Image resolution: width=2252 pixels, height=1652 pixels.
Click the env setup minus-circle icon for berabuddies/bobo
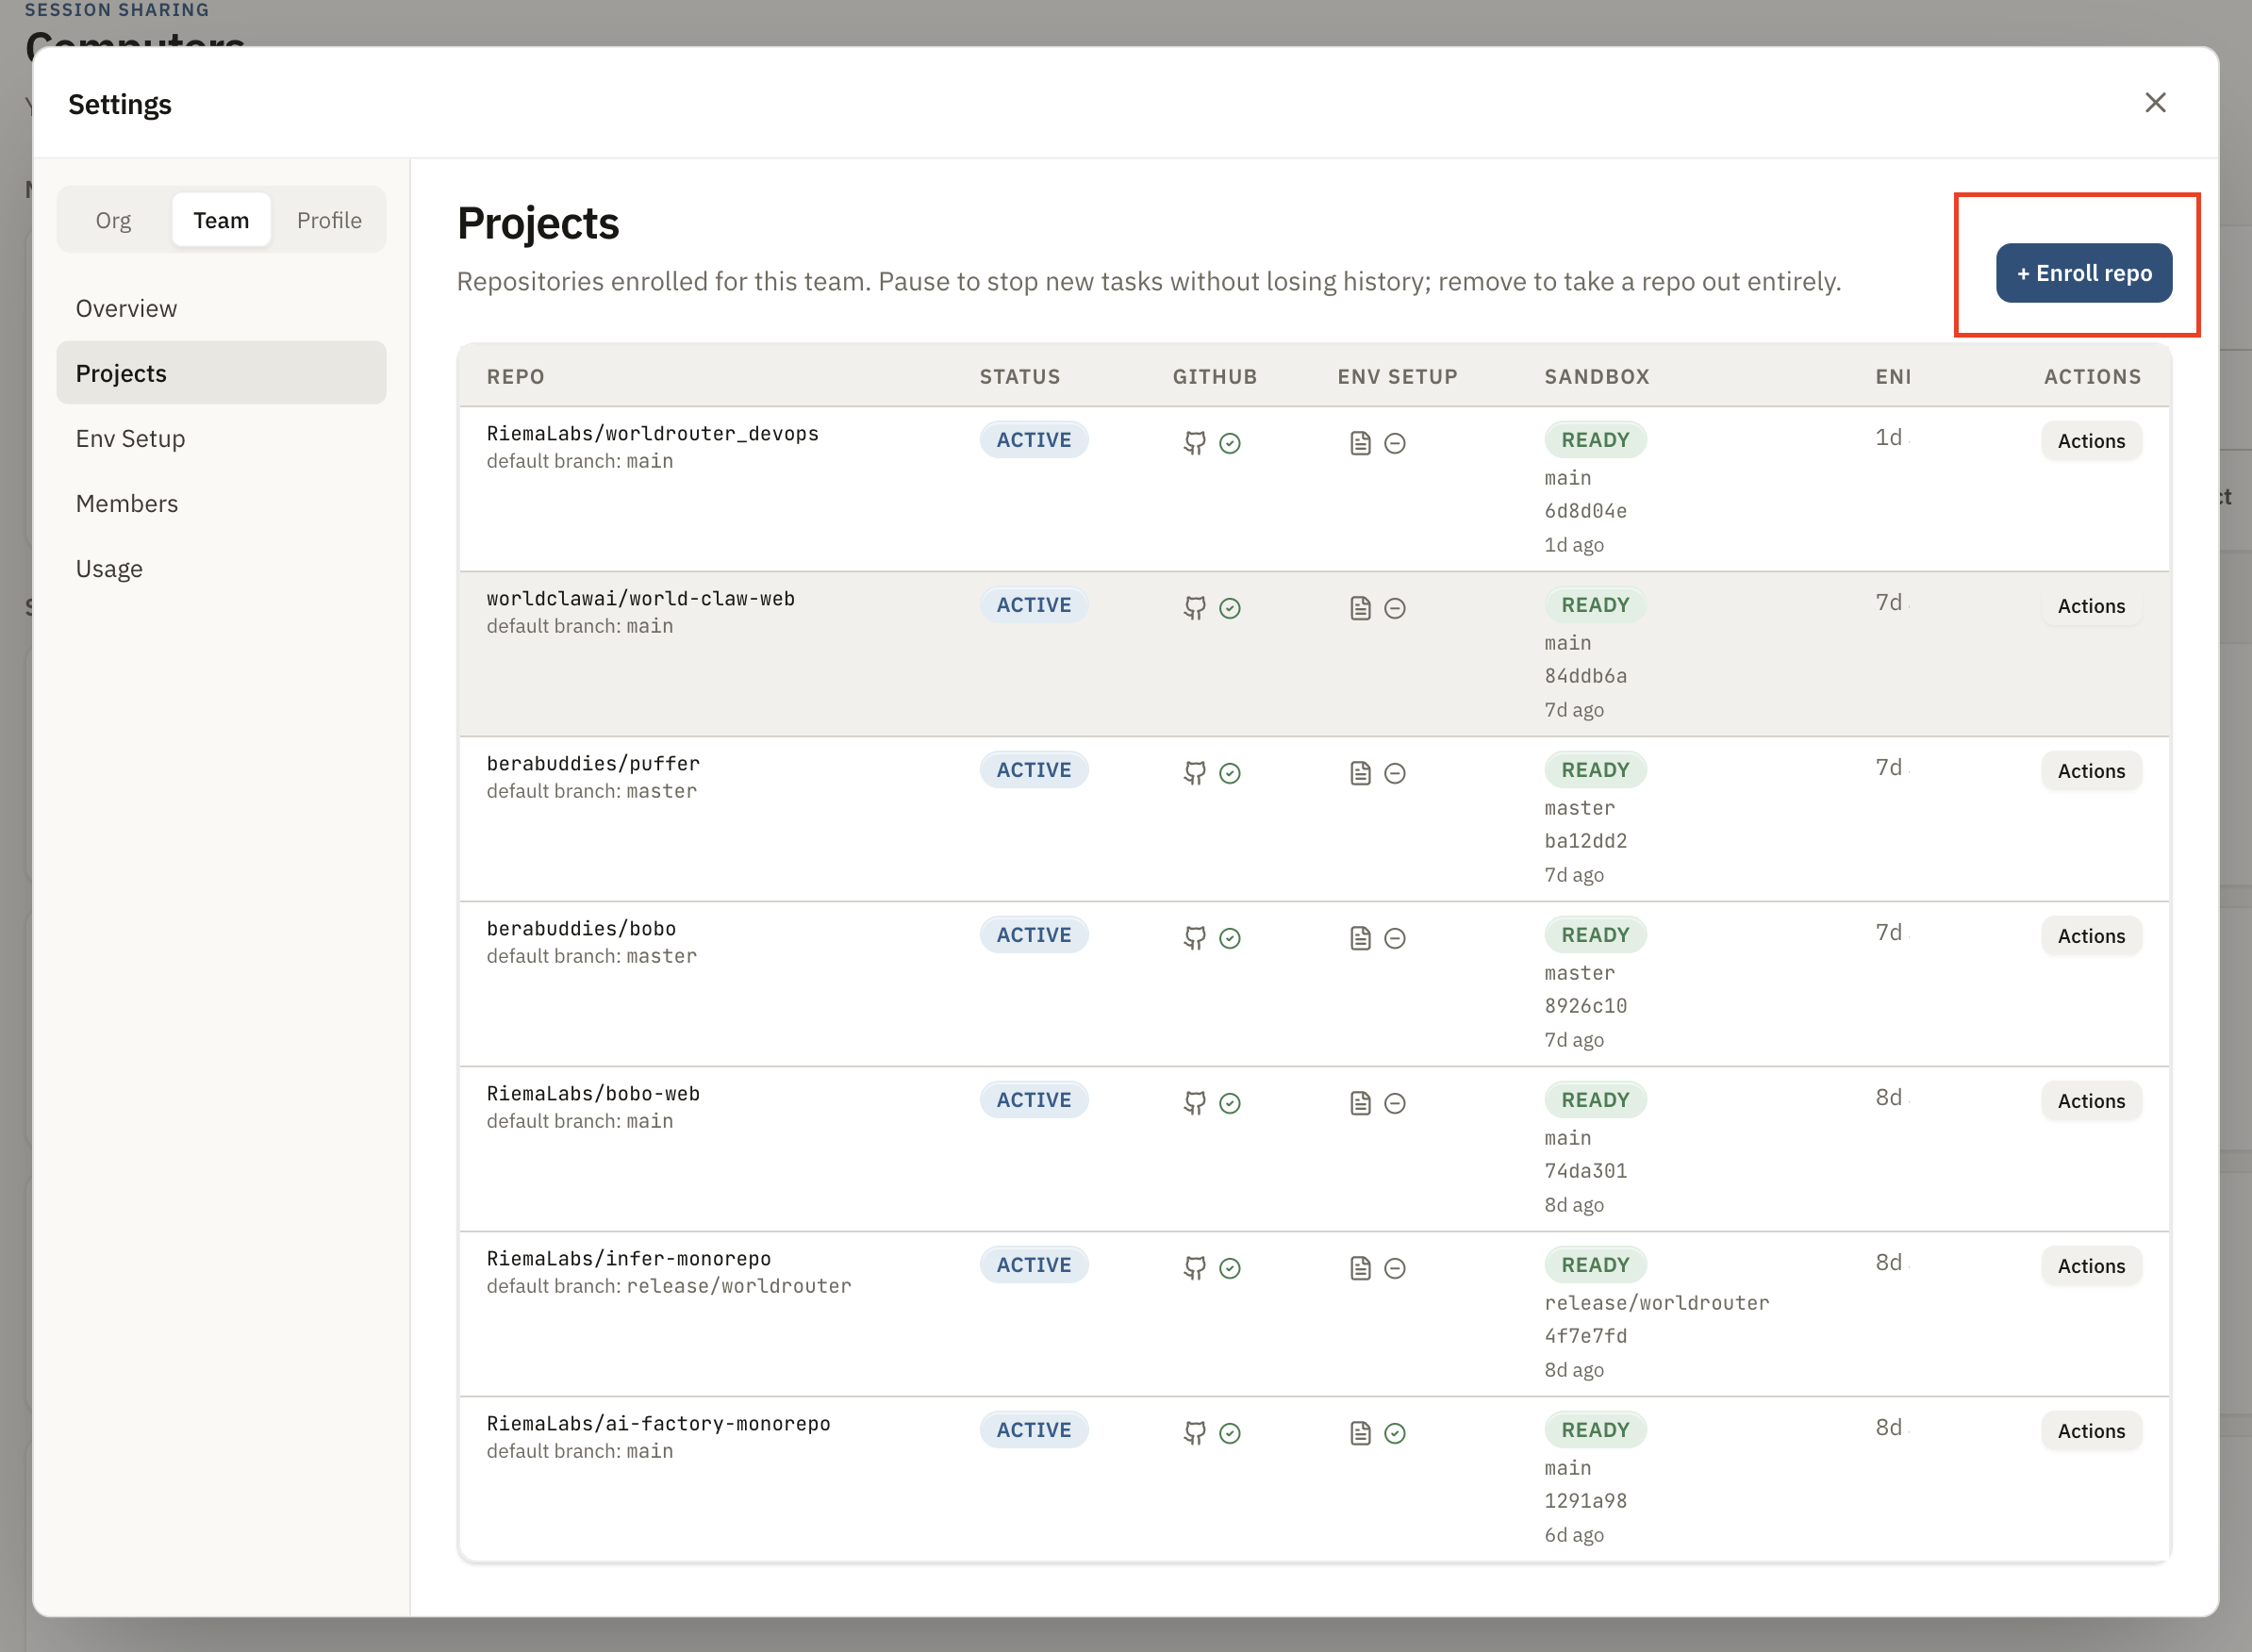pyautogui.click(x=1395, y=938)
